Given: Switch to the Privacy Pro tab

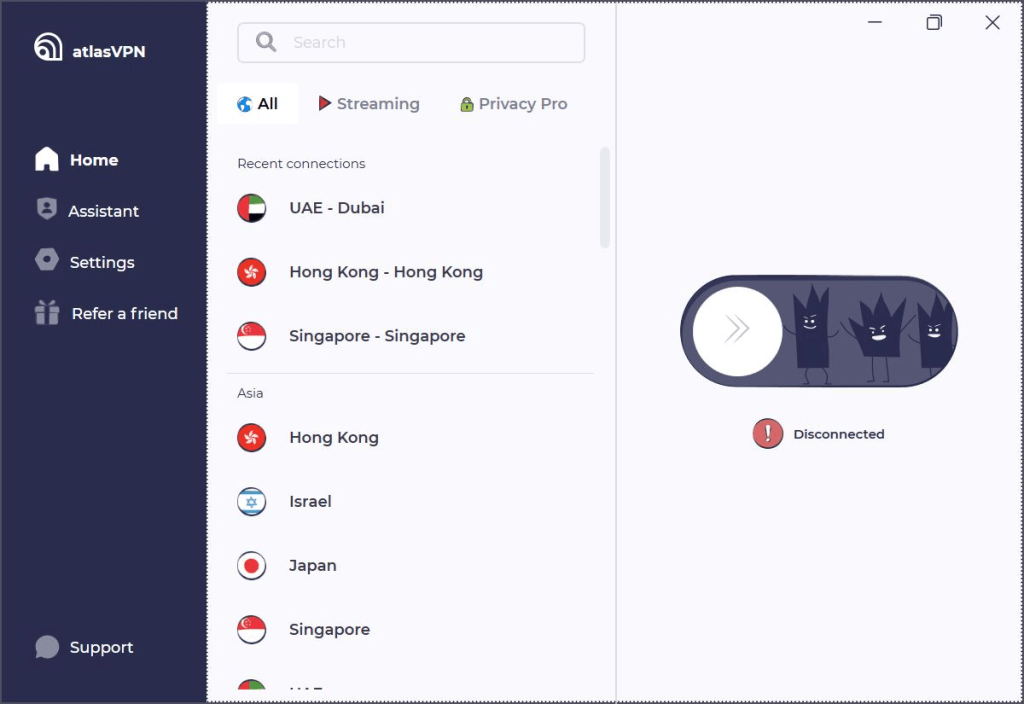Looking at the screenshot, I should 513,104.
